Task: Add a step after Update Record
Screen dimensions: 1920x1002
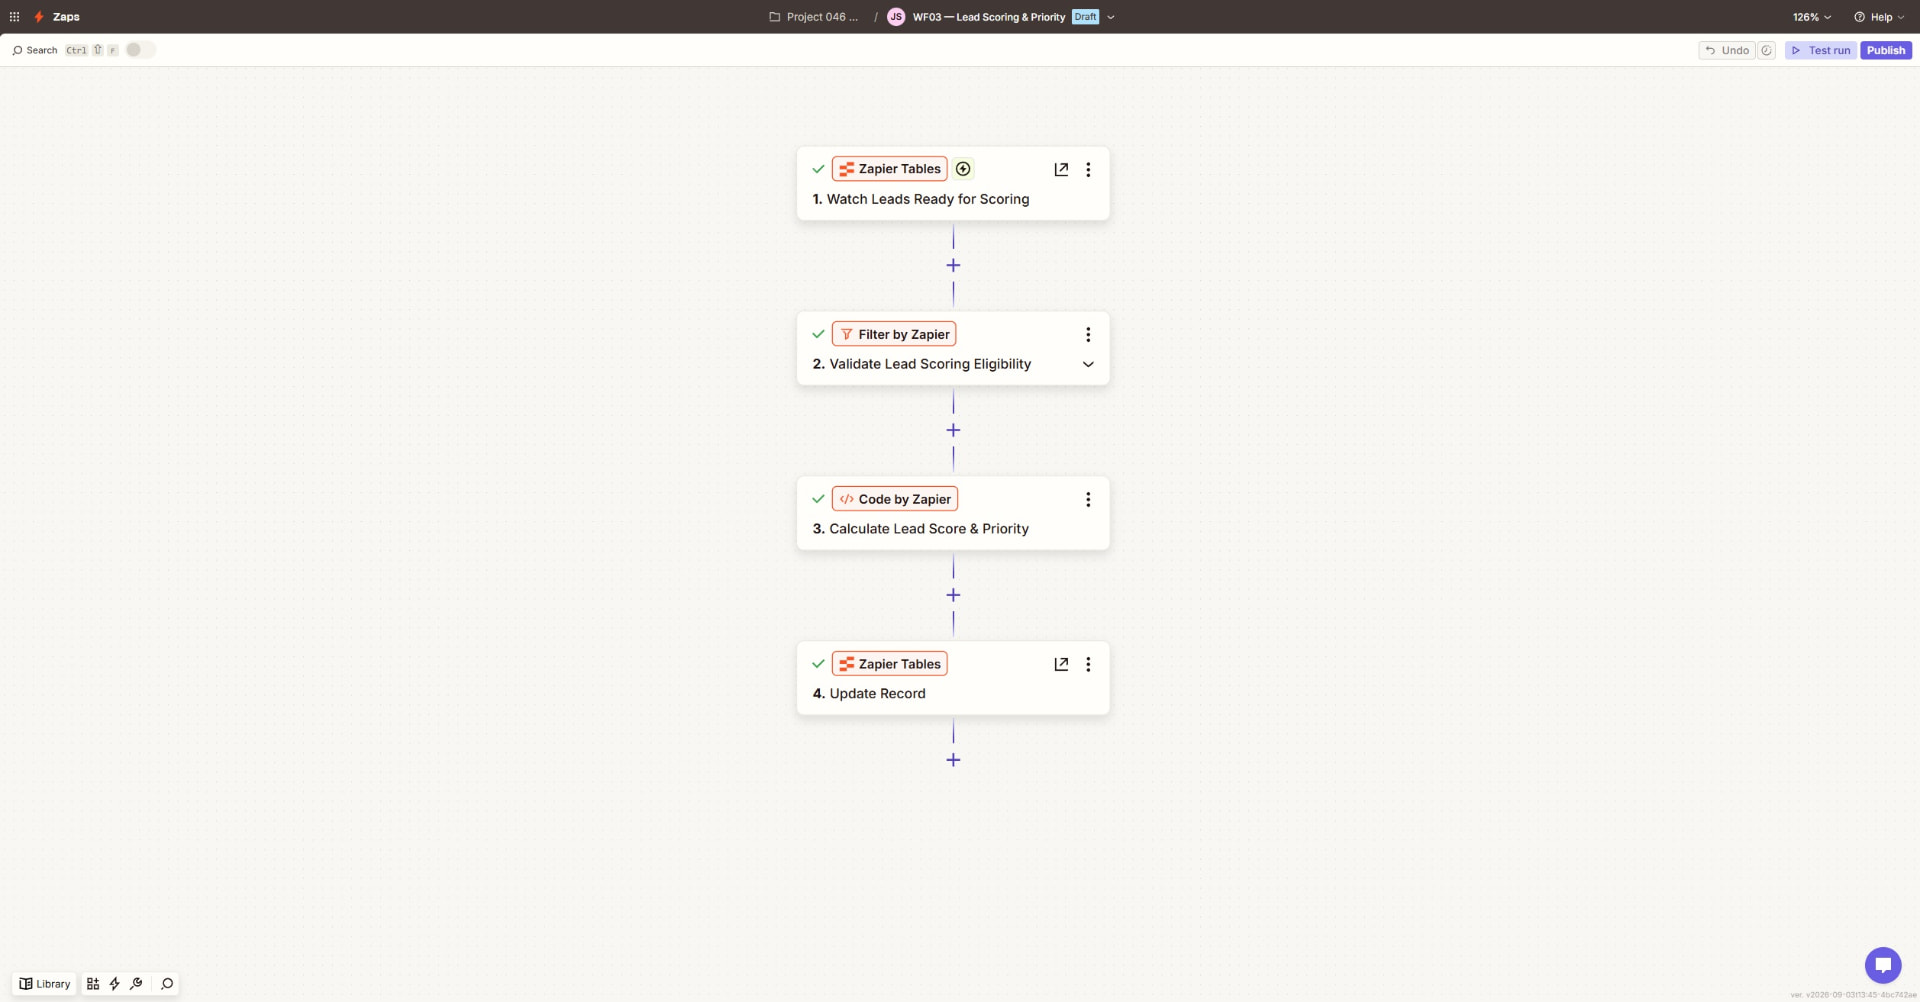Action: coord(953,760)
